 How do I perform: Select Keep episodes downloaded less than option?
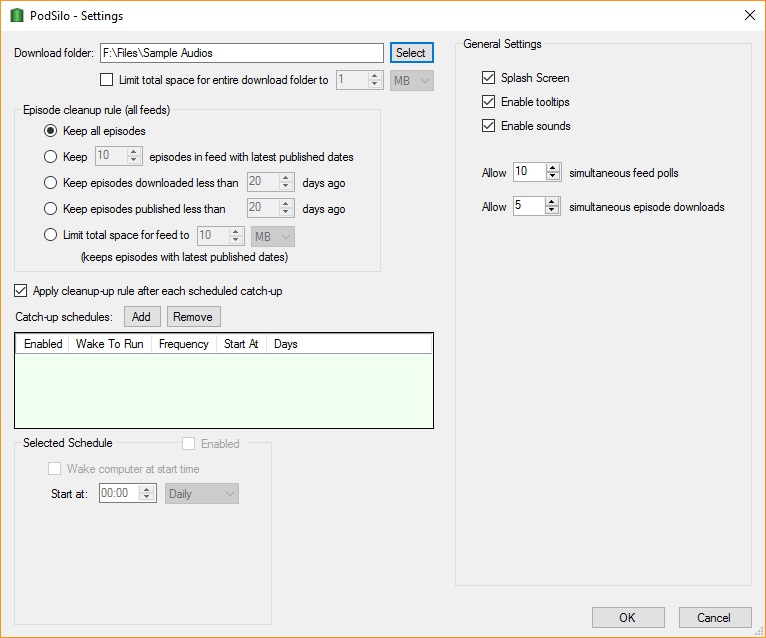pyautogui.click(x=51, y=183)
